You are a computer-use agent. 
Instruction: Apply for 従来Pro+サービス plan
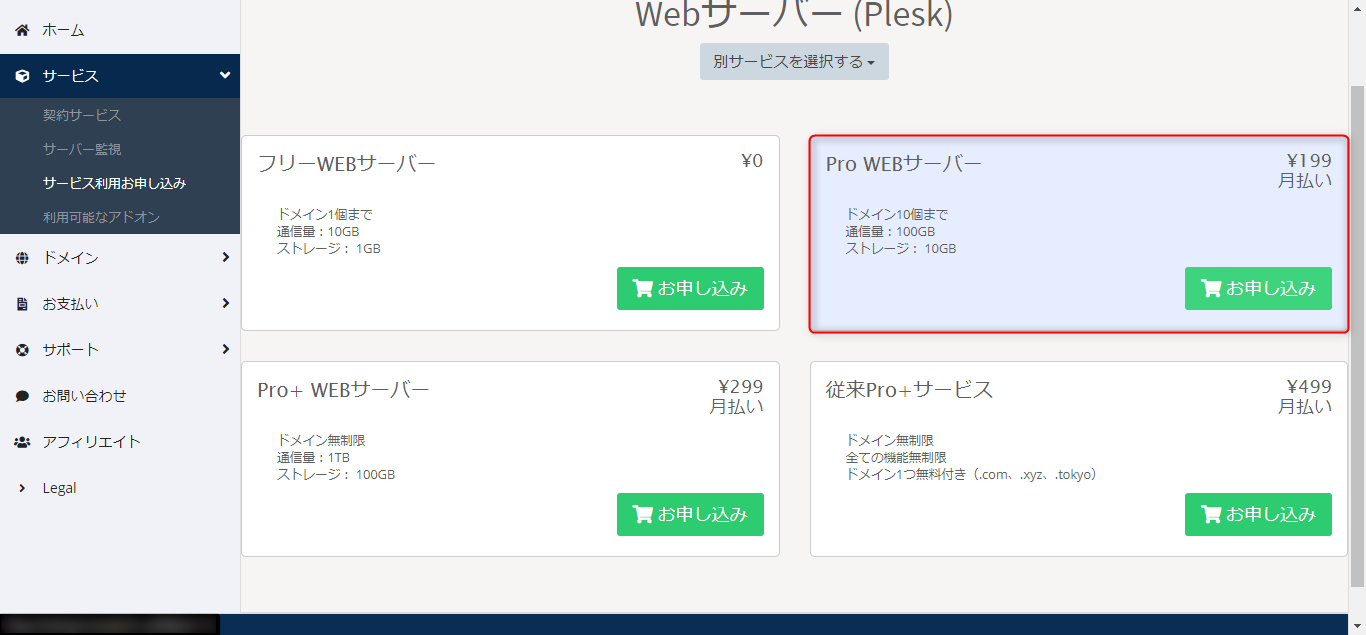(1258, 514)
